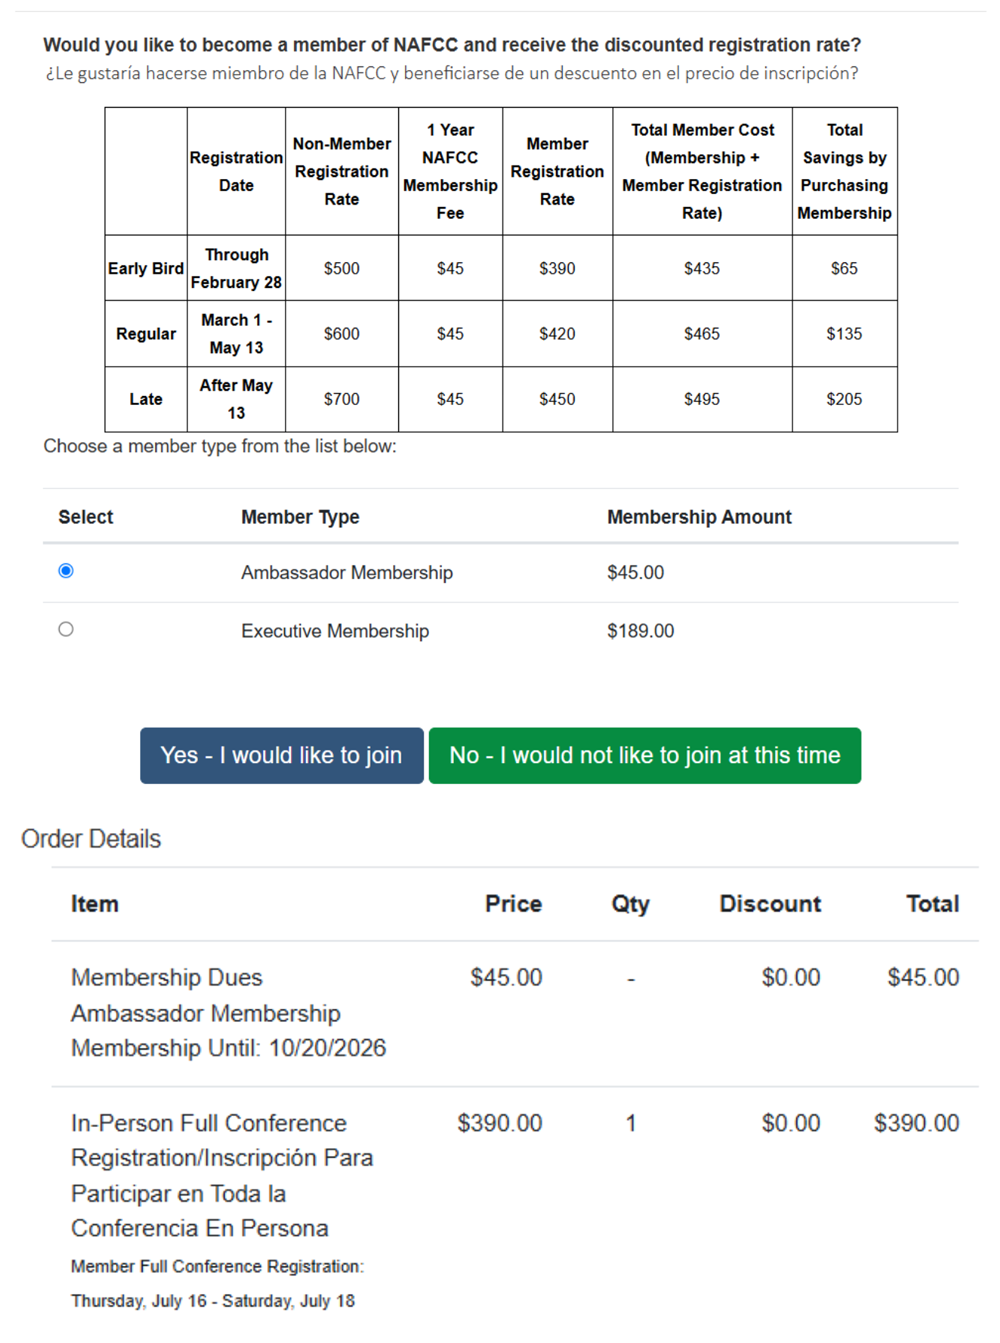Click the 'Item' header in order details
This screenshot has height=1343, width=1000.
click(x=95, y=904)
